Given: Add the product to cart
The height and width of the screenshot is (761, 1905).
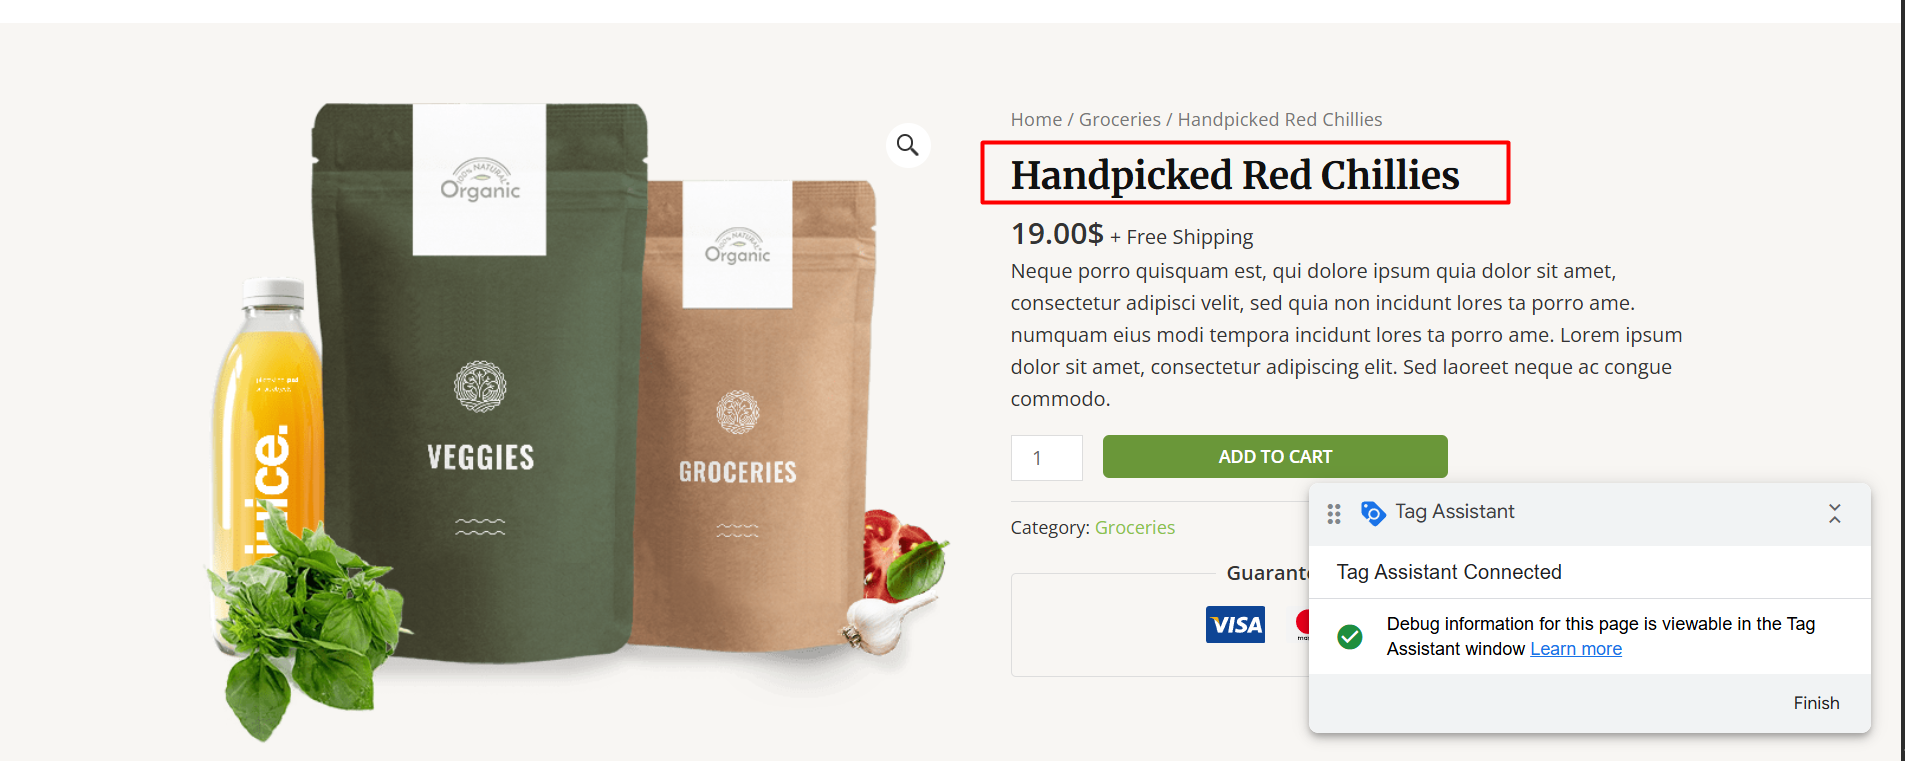Looking at the screenshot, I should 1275,457.
